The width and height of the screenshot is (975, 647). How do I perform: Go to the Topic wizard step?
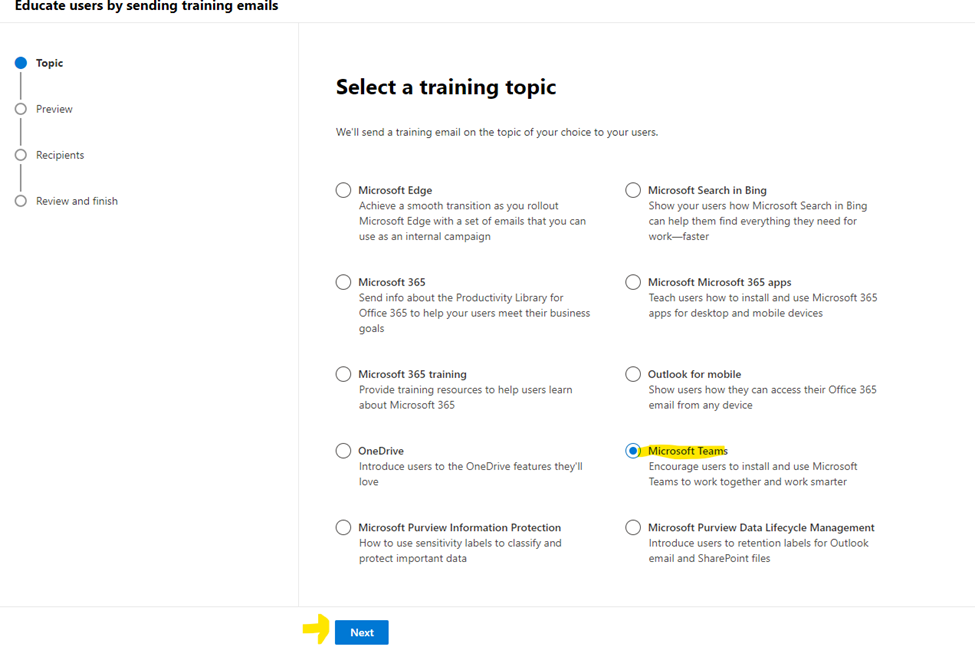coord(49,63)
